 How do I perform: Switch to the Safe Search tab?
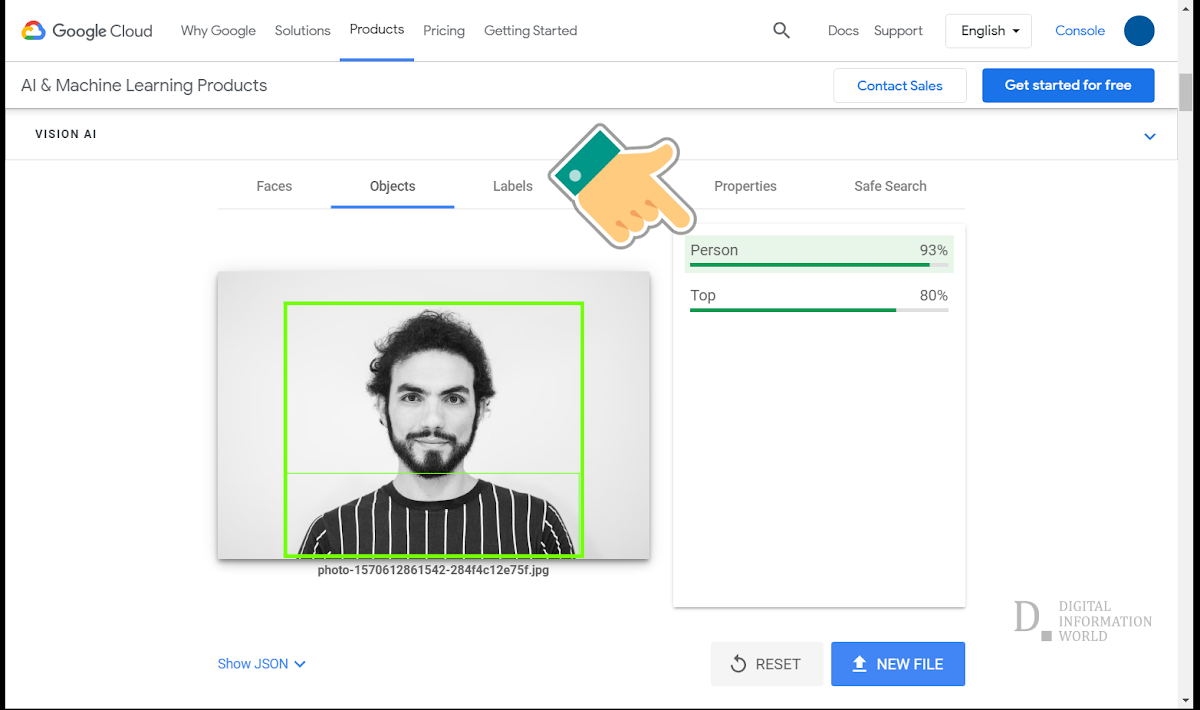(890, 186)
